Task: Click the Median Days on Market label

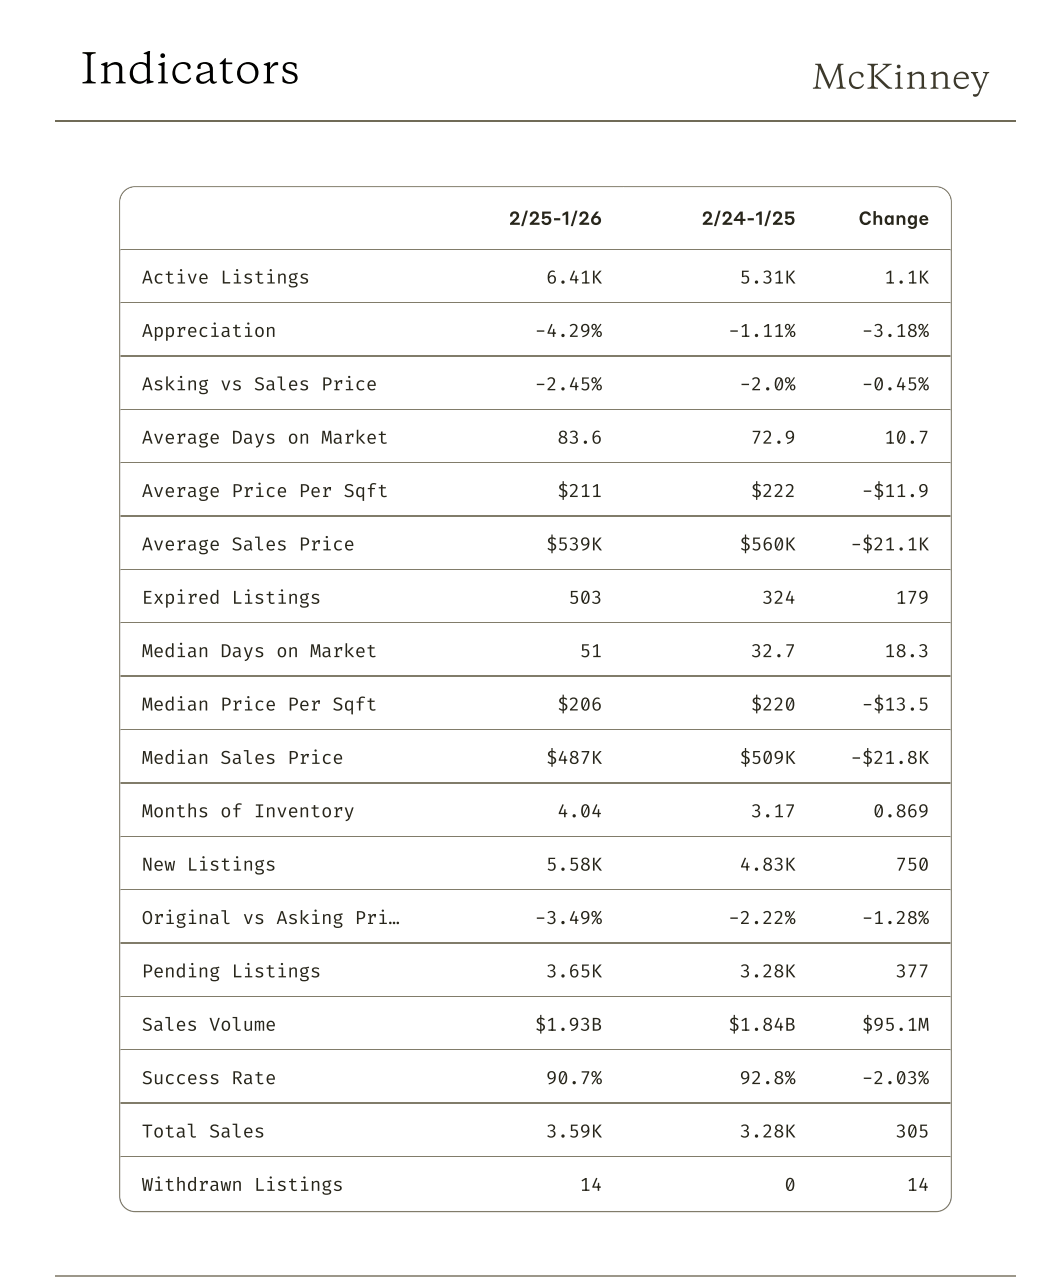Action: point(259,651)
